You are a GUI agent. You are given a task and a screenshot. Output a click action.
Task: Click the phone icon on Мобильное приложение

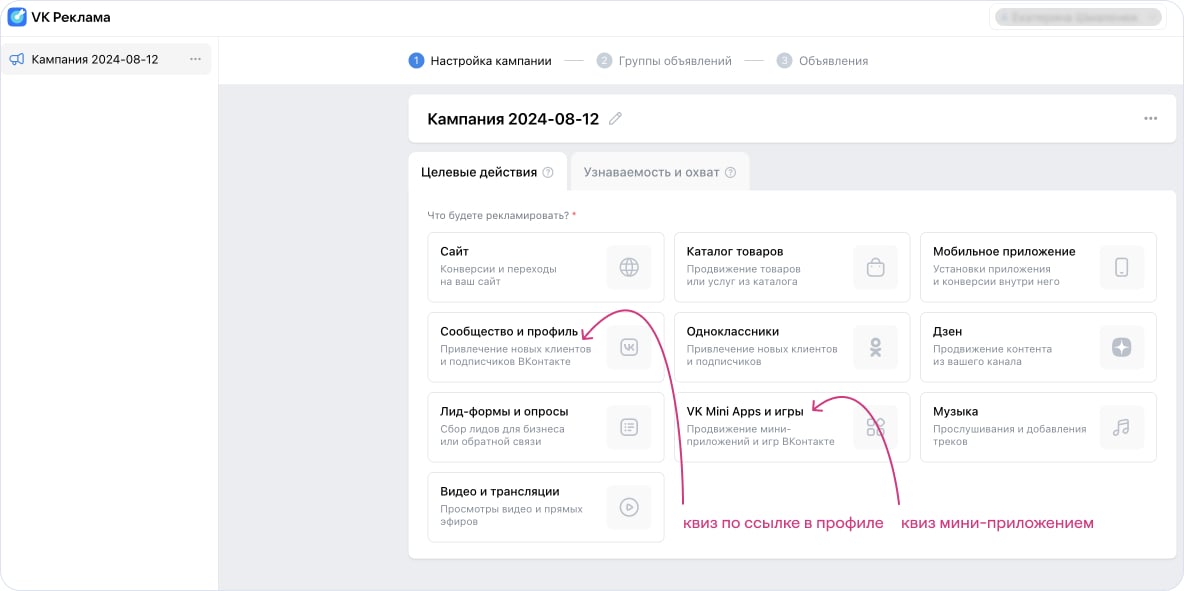pyautogui.click(x=1122, y=267)
